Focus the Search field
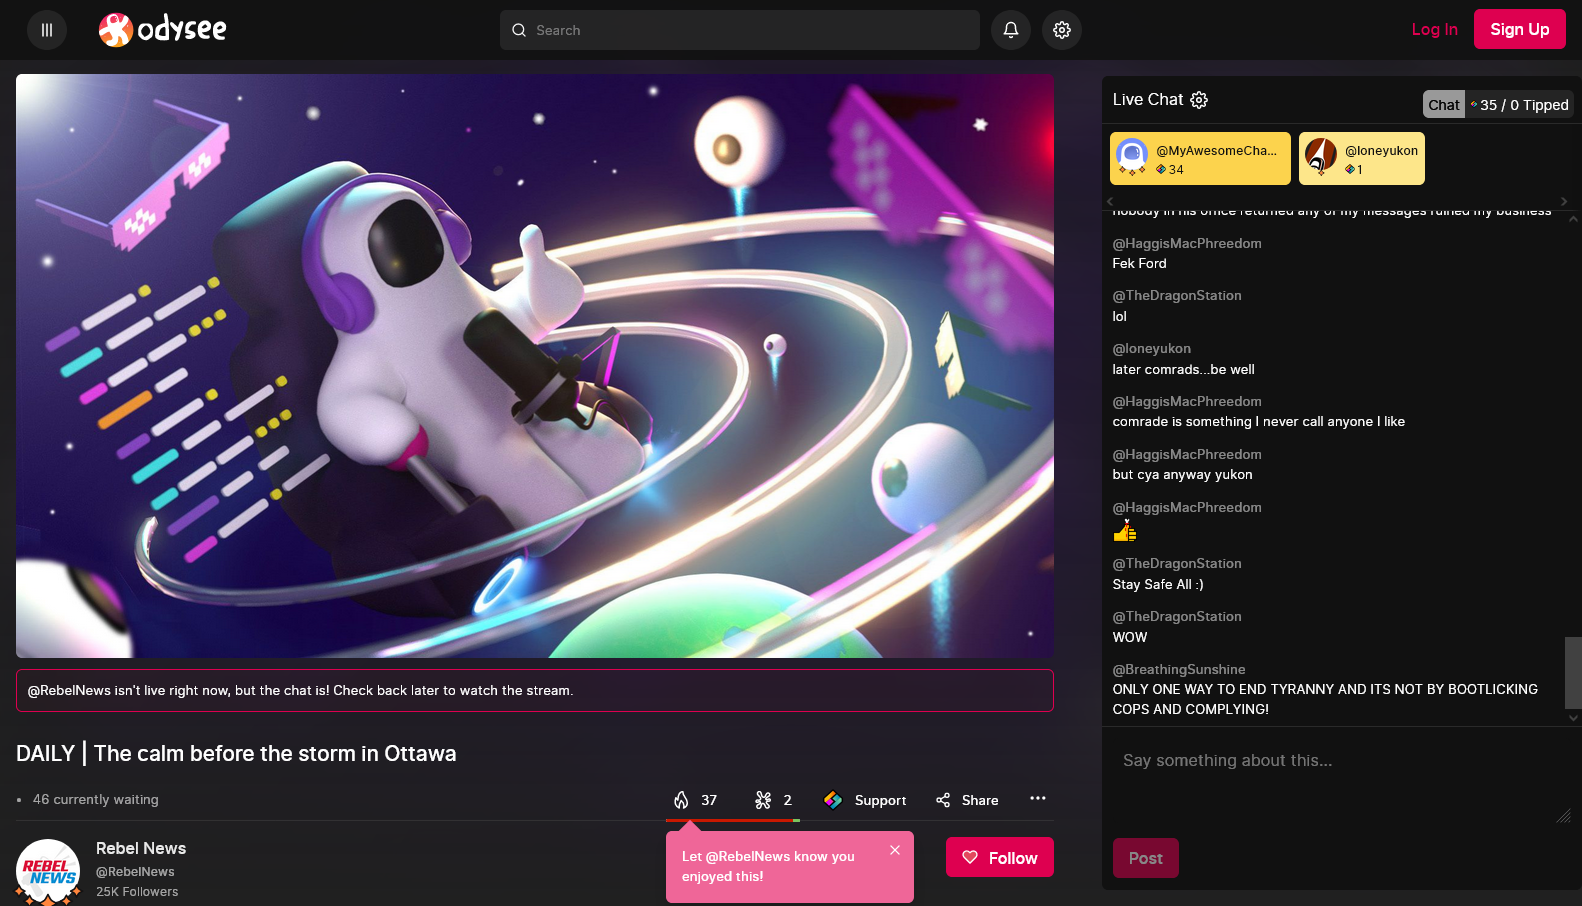The image size is (1582, 906). click(740, 30)
